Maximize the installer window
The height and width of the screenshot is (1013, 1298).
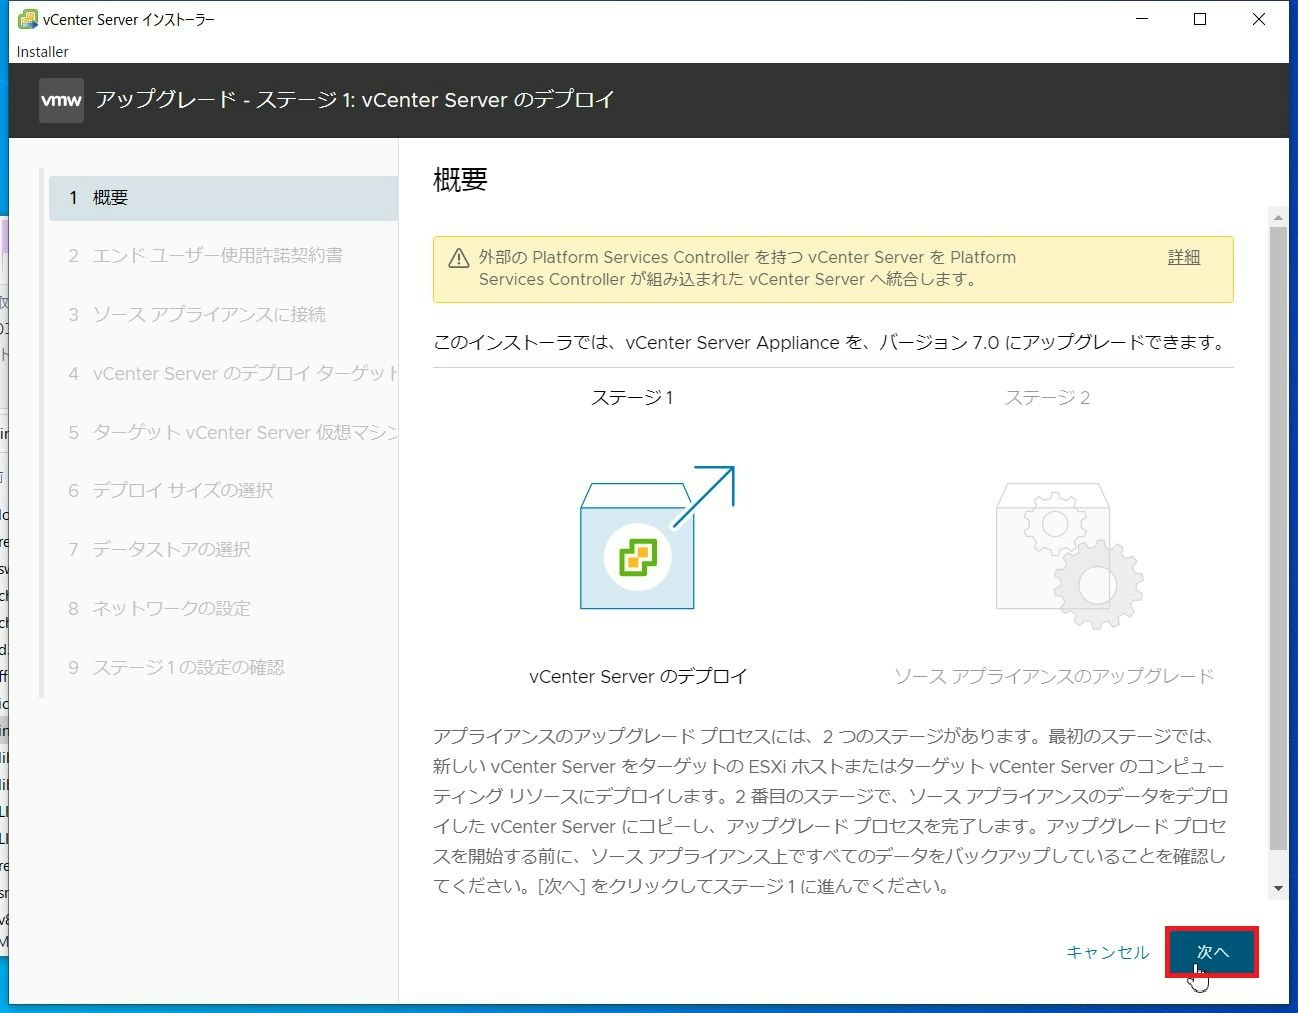click(x=1200, y=19)
